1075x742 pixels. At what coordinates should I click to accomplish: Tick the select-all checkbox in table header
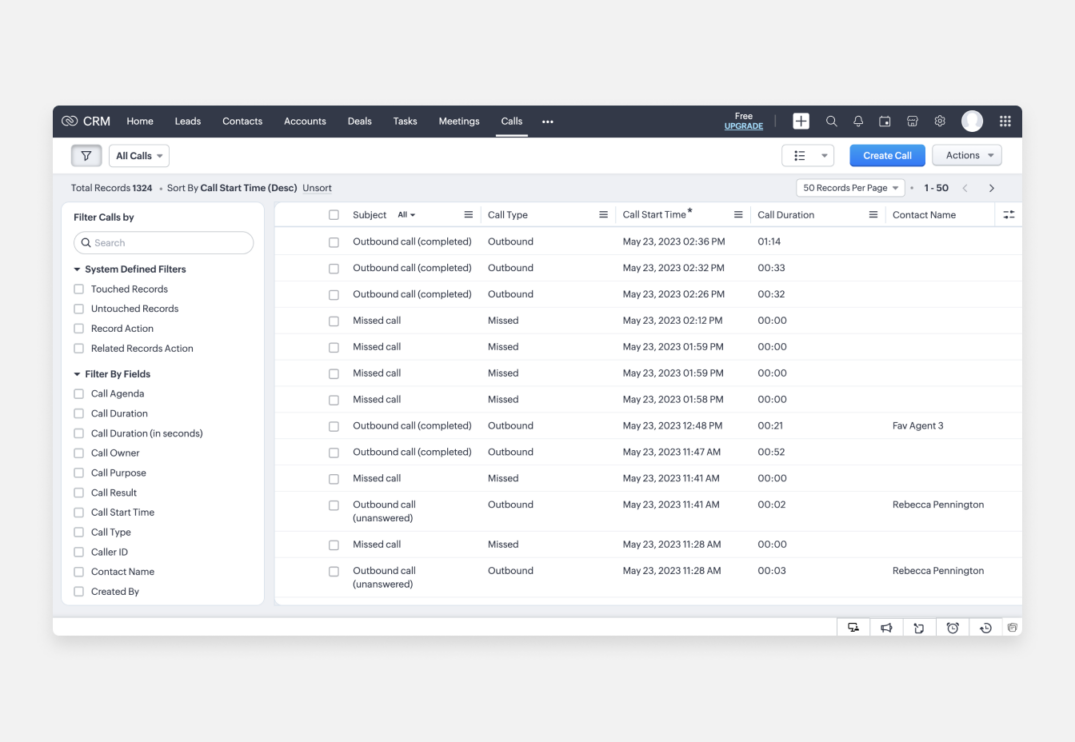point(334,215)
